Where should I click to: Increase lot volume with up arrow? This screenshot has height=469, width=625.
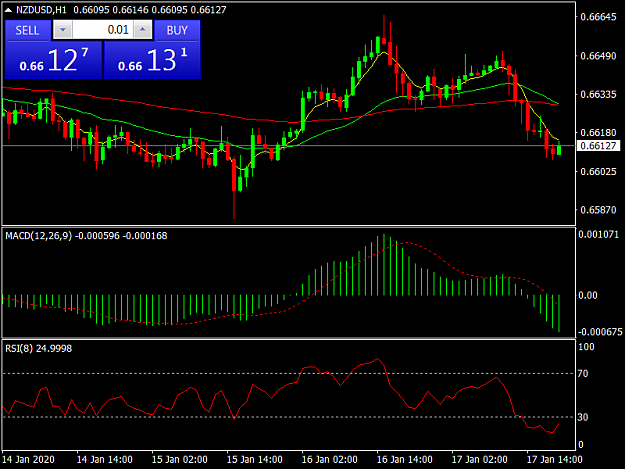[x=143, y=30]
